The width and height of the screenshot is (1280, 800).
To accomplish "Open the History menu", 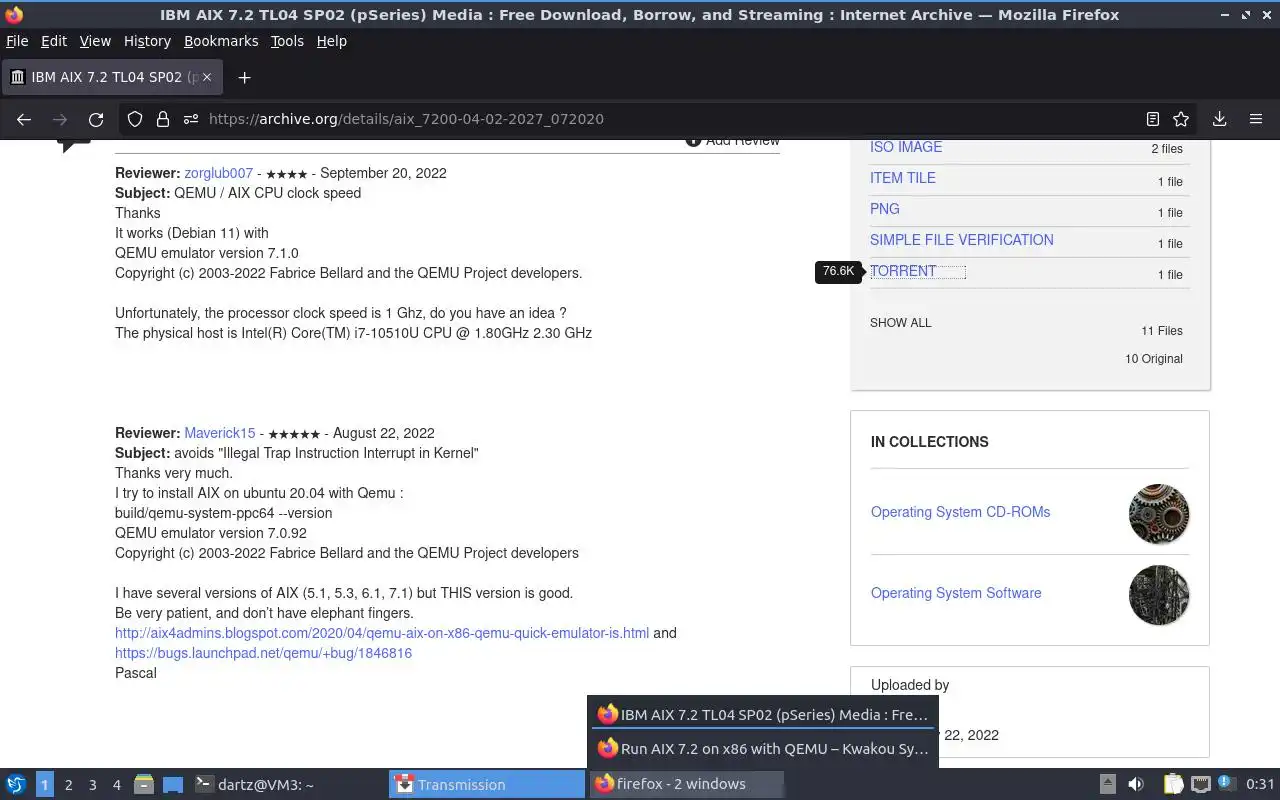I will click(x=147, y=41).
